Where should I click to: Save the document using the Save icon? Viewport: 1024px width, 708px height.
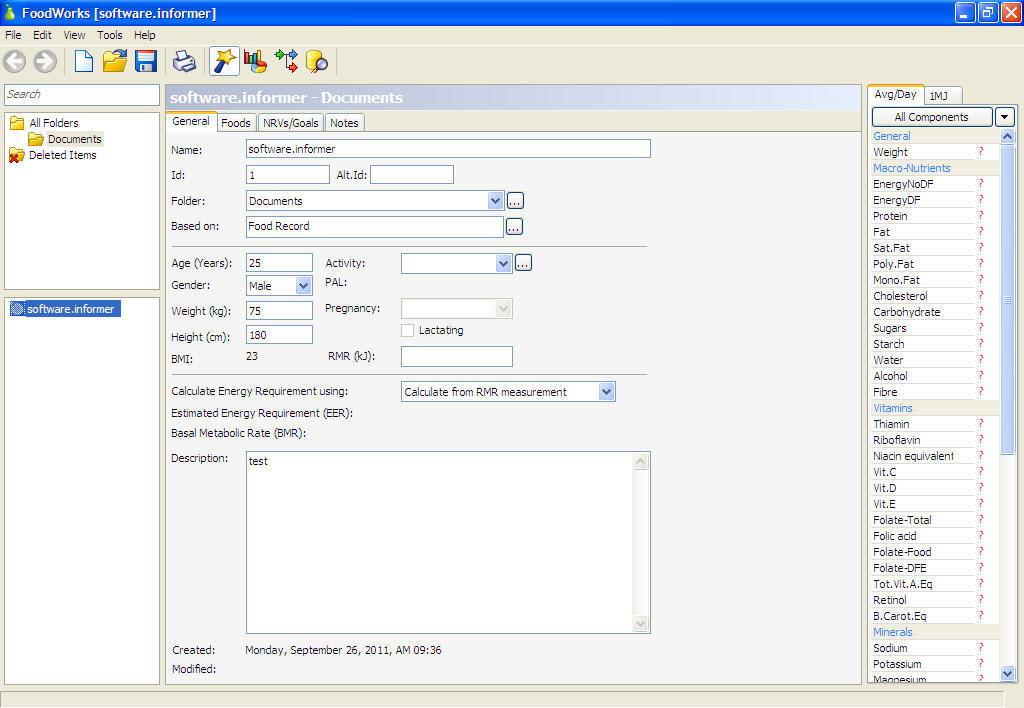(x=145, y=61)
